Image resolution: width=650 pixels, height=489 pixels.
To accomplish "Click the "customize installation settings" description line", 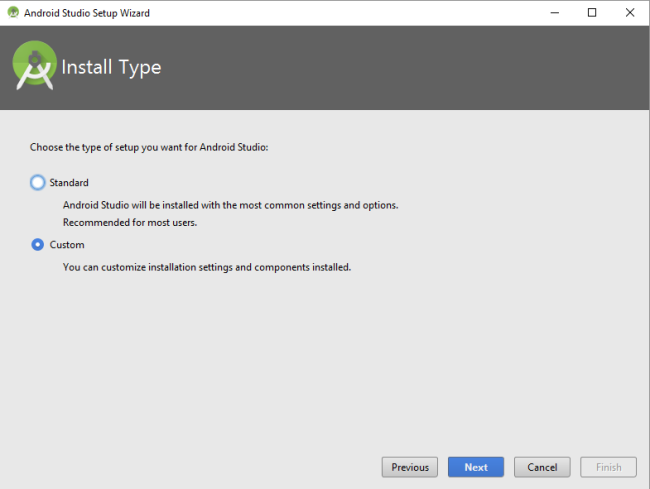I will pos(206,267).
